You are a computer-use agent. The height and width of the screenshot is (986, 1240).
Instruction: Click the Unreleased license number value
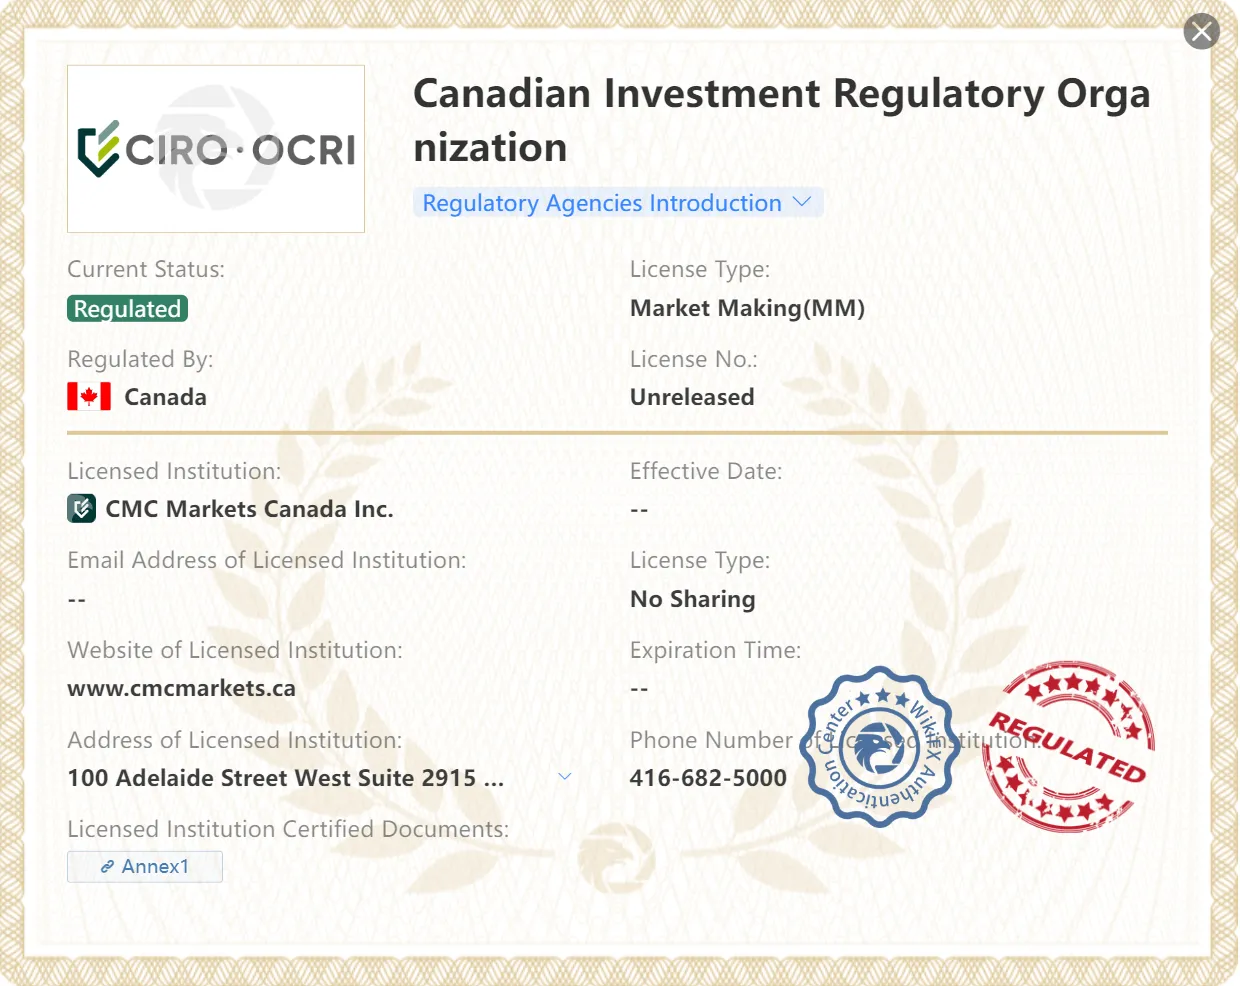pos(692,397)
